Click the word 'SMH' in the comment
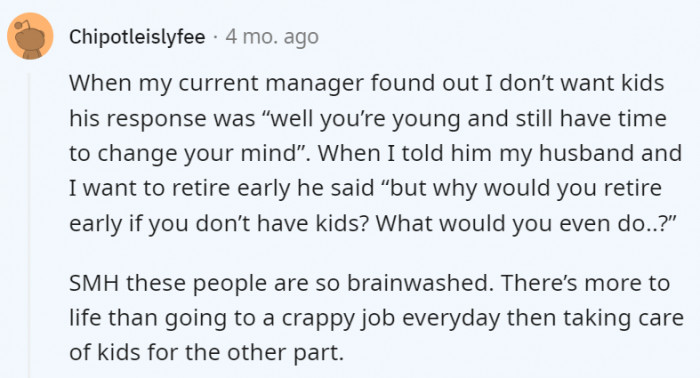The image size is (700, 378). (94, 283)
